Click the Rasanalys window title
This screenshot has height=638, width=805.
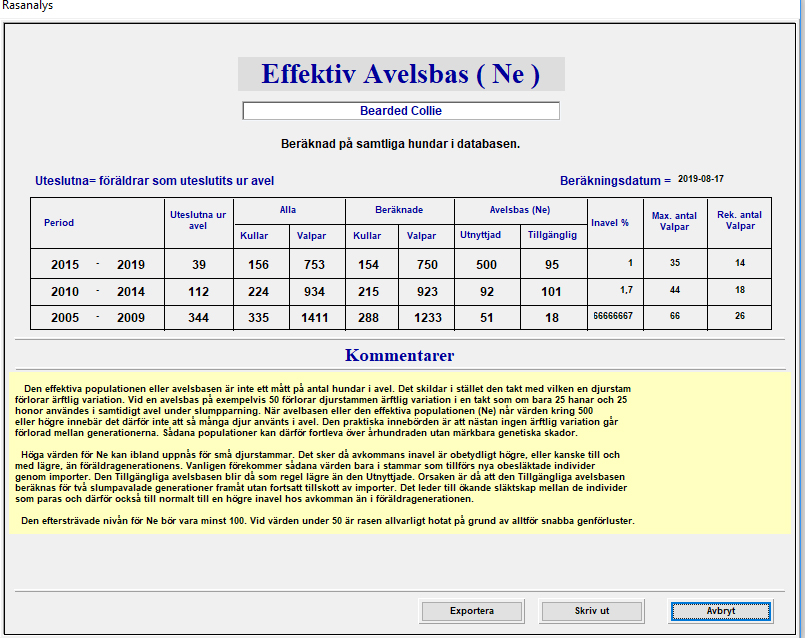click(x=27, y=6)
